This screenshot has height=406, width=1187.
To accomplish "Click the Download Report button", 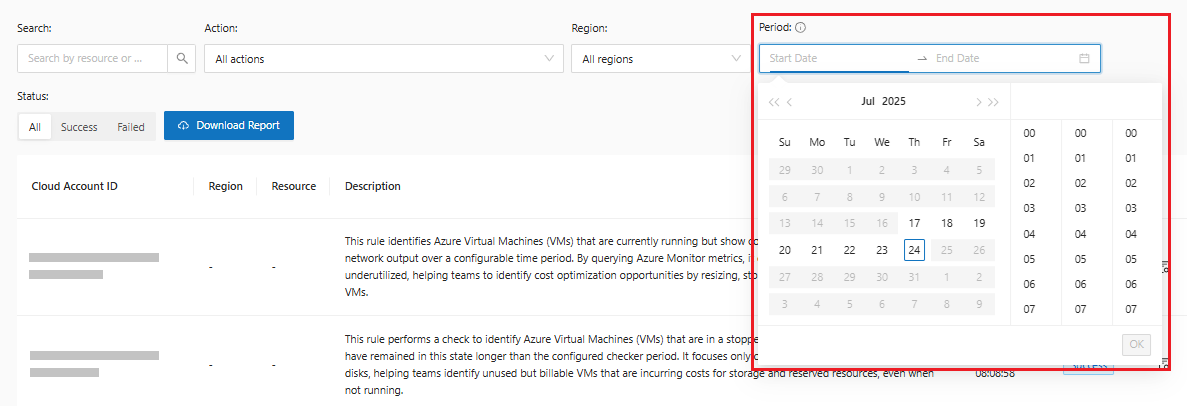I will 229,126.
